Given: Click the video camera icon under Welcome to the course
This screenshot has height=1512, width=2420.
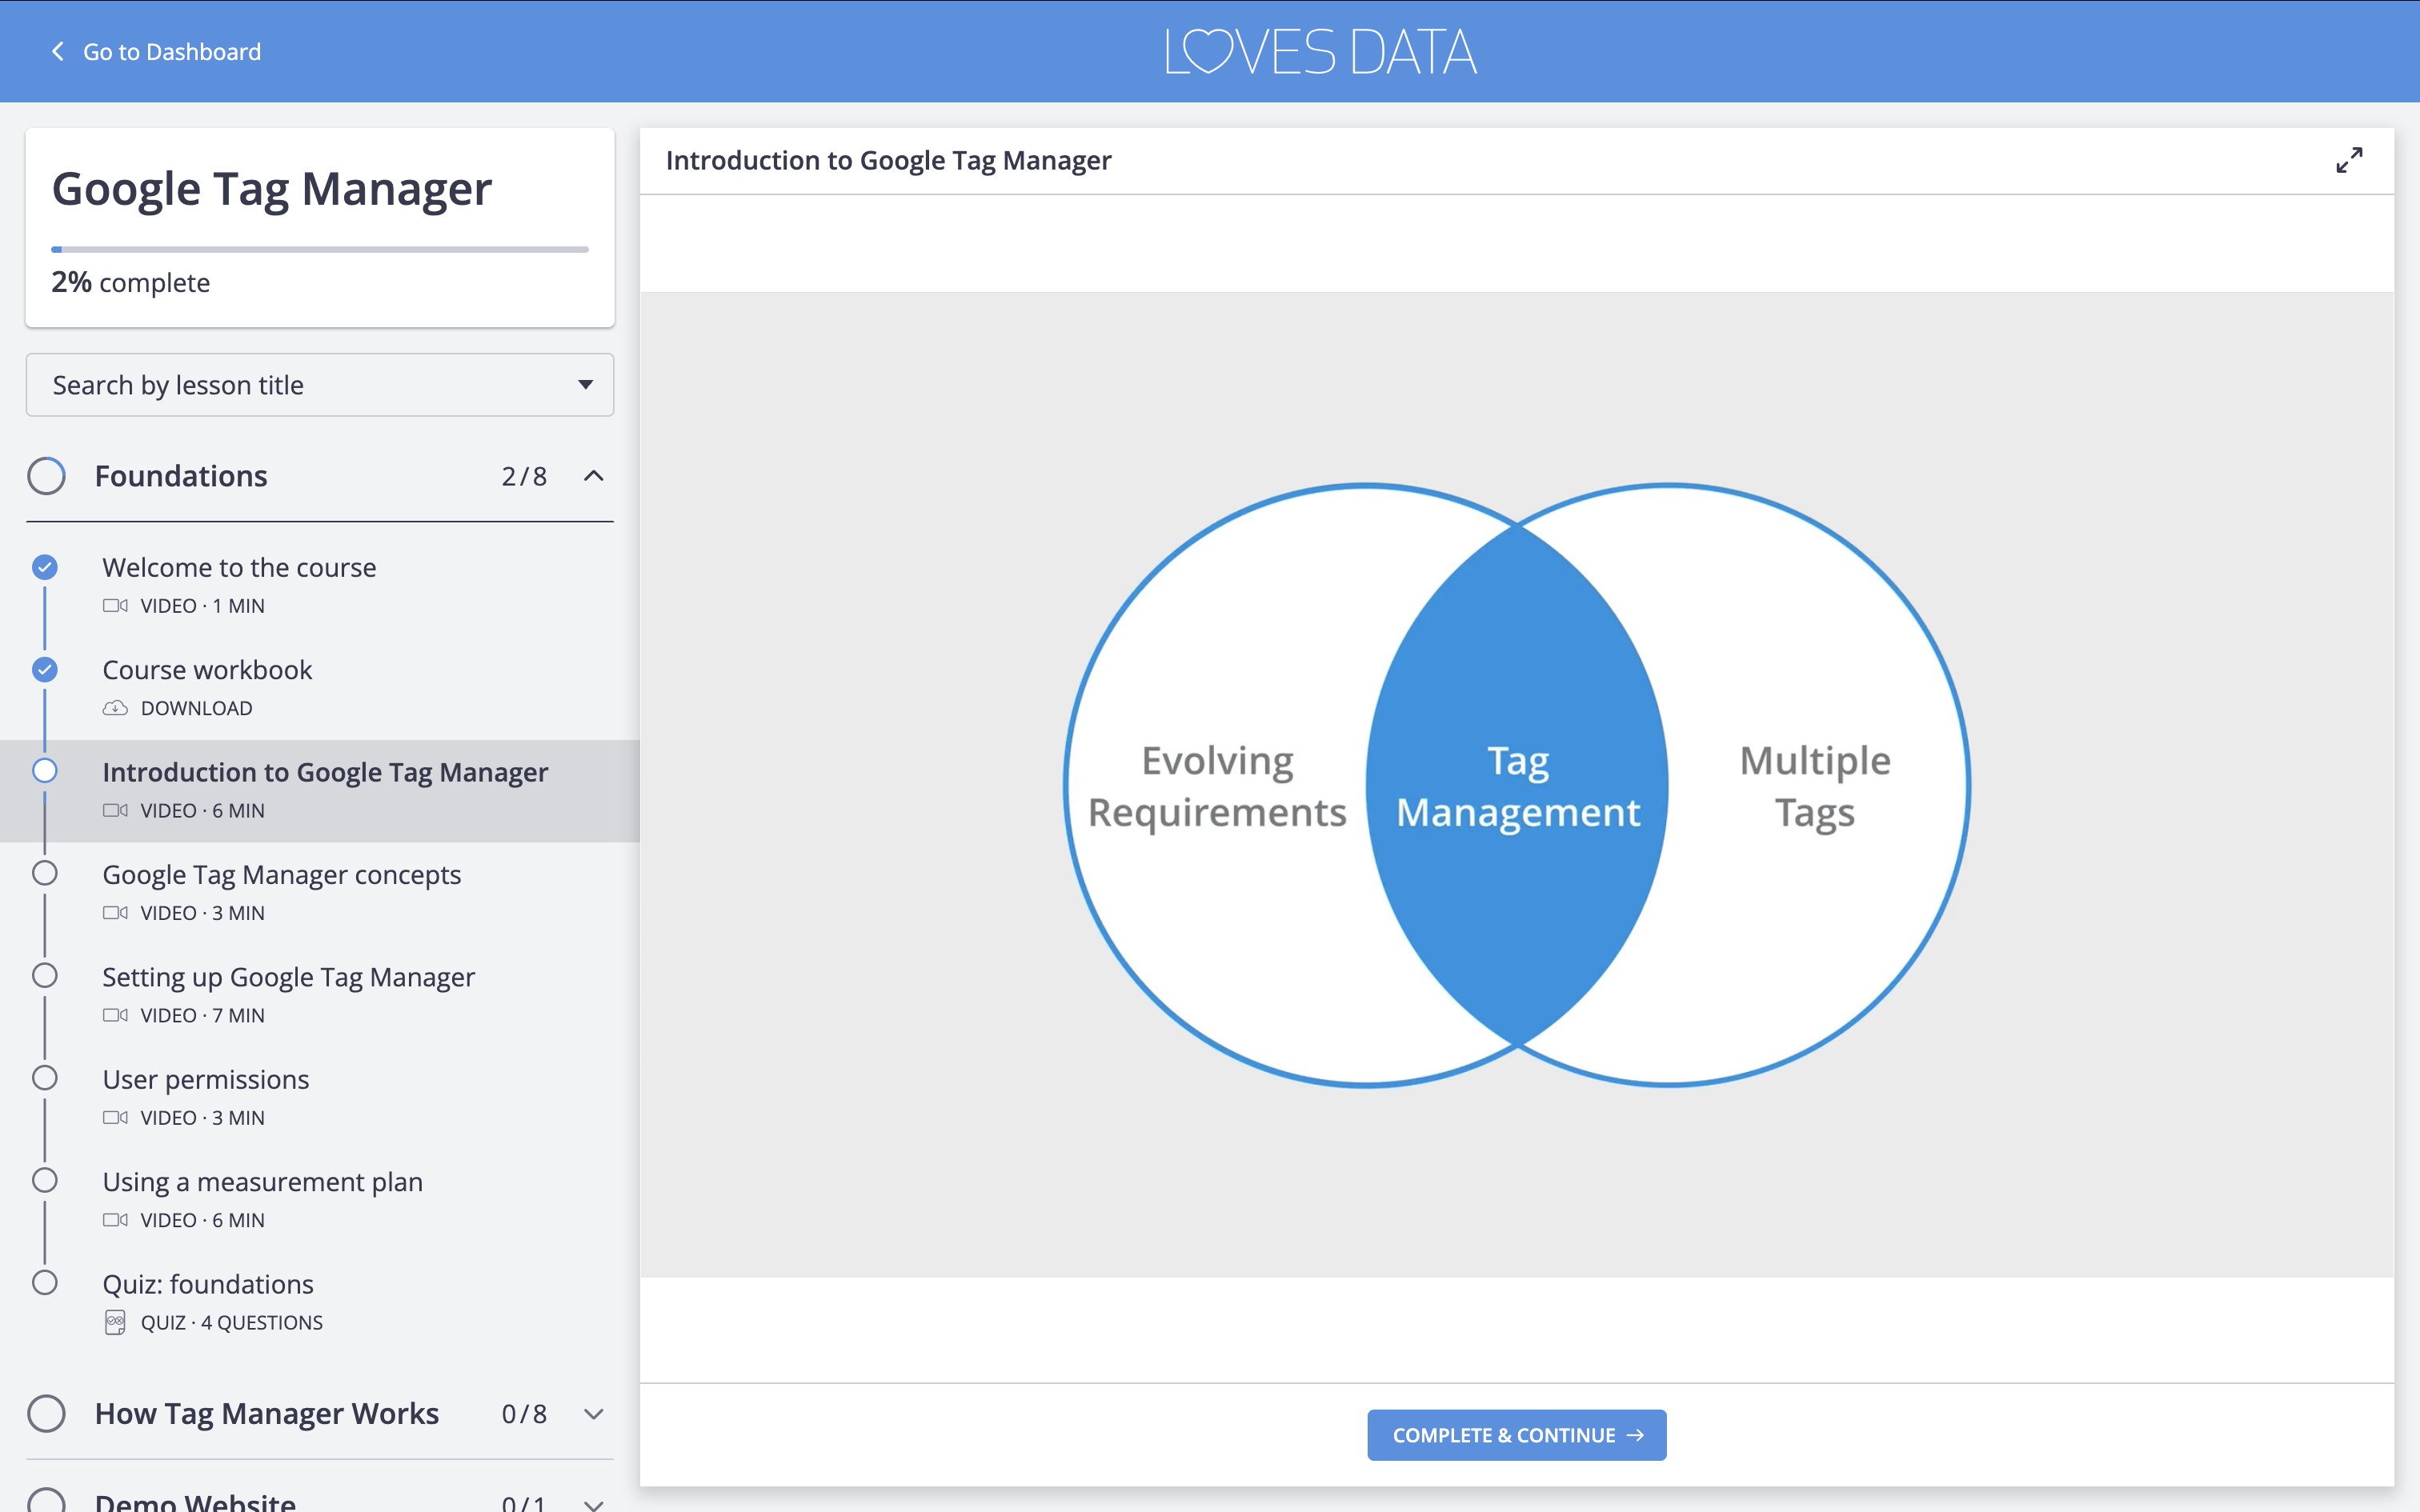Looking at the screenshot, I should [x=116, y=605].
